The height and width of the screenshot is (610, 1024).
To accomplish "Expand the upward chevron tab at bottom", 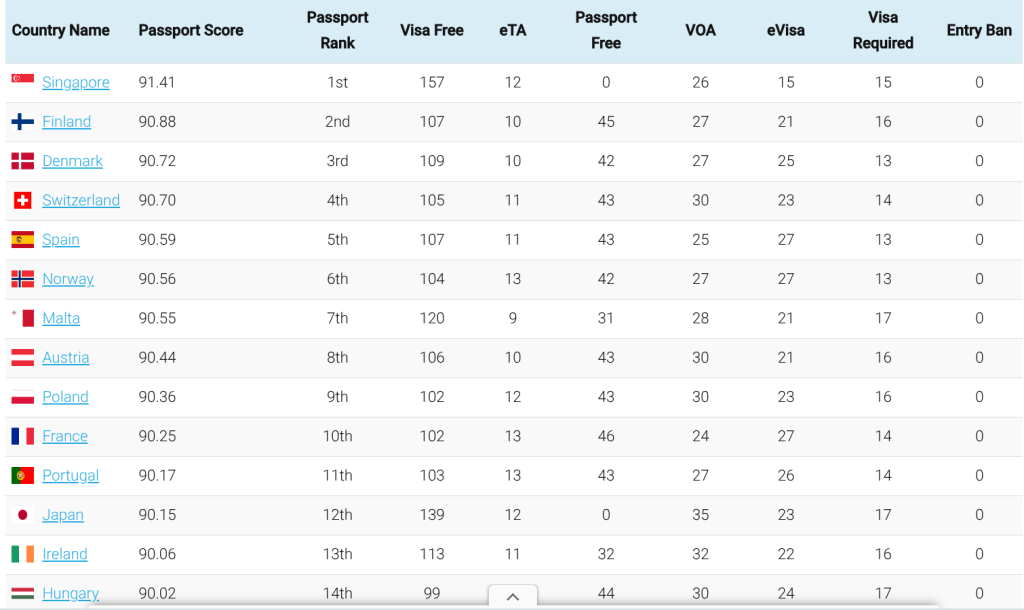I will tap(513, 596).
